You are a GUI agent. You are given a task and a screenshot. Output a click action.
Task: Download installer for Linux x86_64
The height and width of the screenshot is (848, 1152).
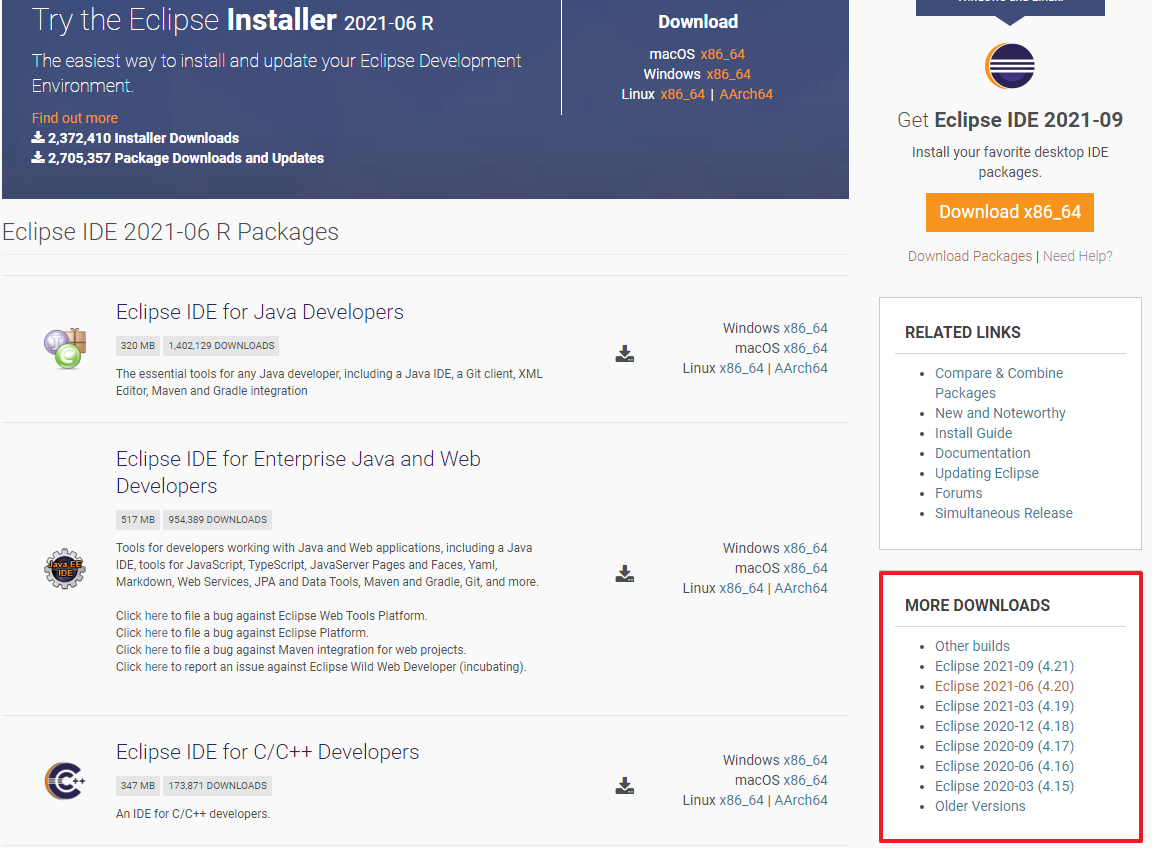pyautogui.click(x=683, y=94)
